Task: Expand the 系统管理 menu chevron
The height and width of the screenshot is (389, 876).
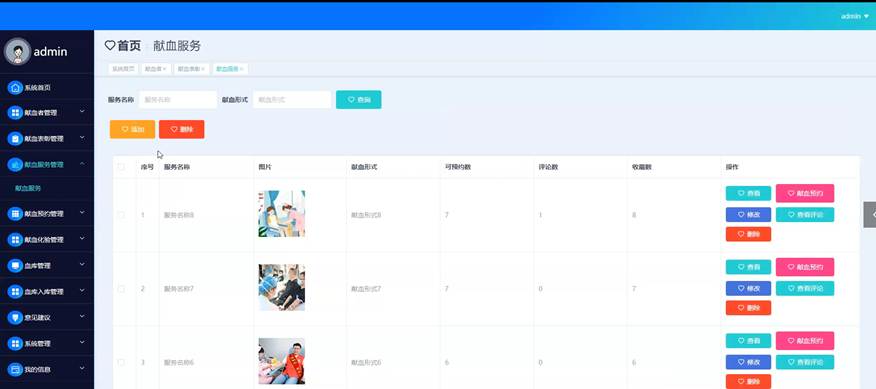Action: pos(82,343)
